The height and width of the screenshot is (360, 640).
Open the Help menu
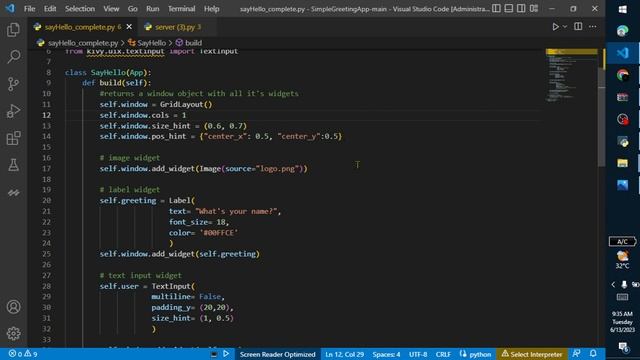tap(211, 9)
